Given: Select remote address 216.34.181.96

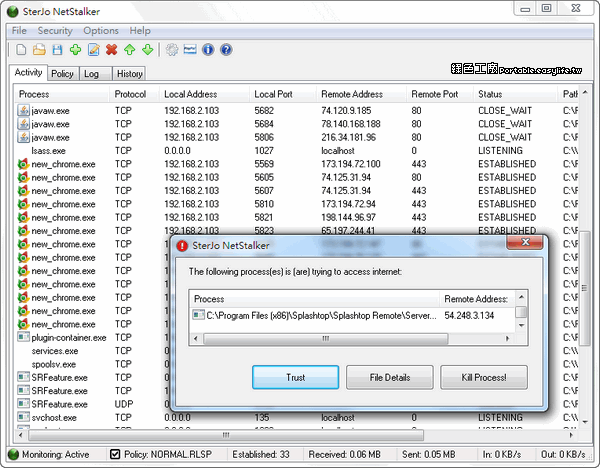Looking at the screenshot, I should pos(348,137).
